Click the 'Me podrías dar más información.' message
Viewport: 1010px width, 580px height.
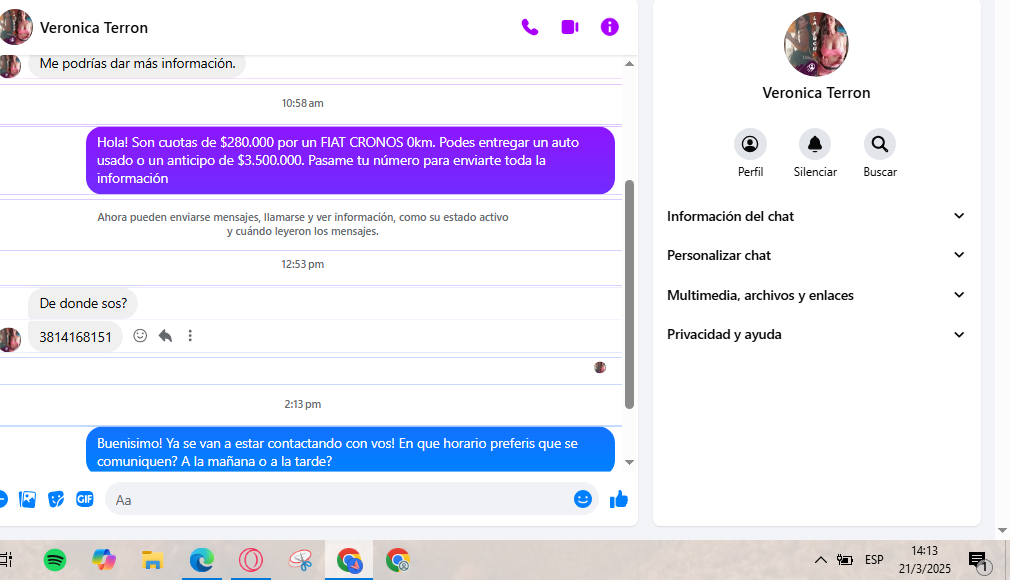pos(137,64)
